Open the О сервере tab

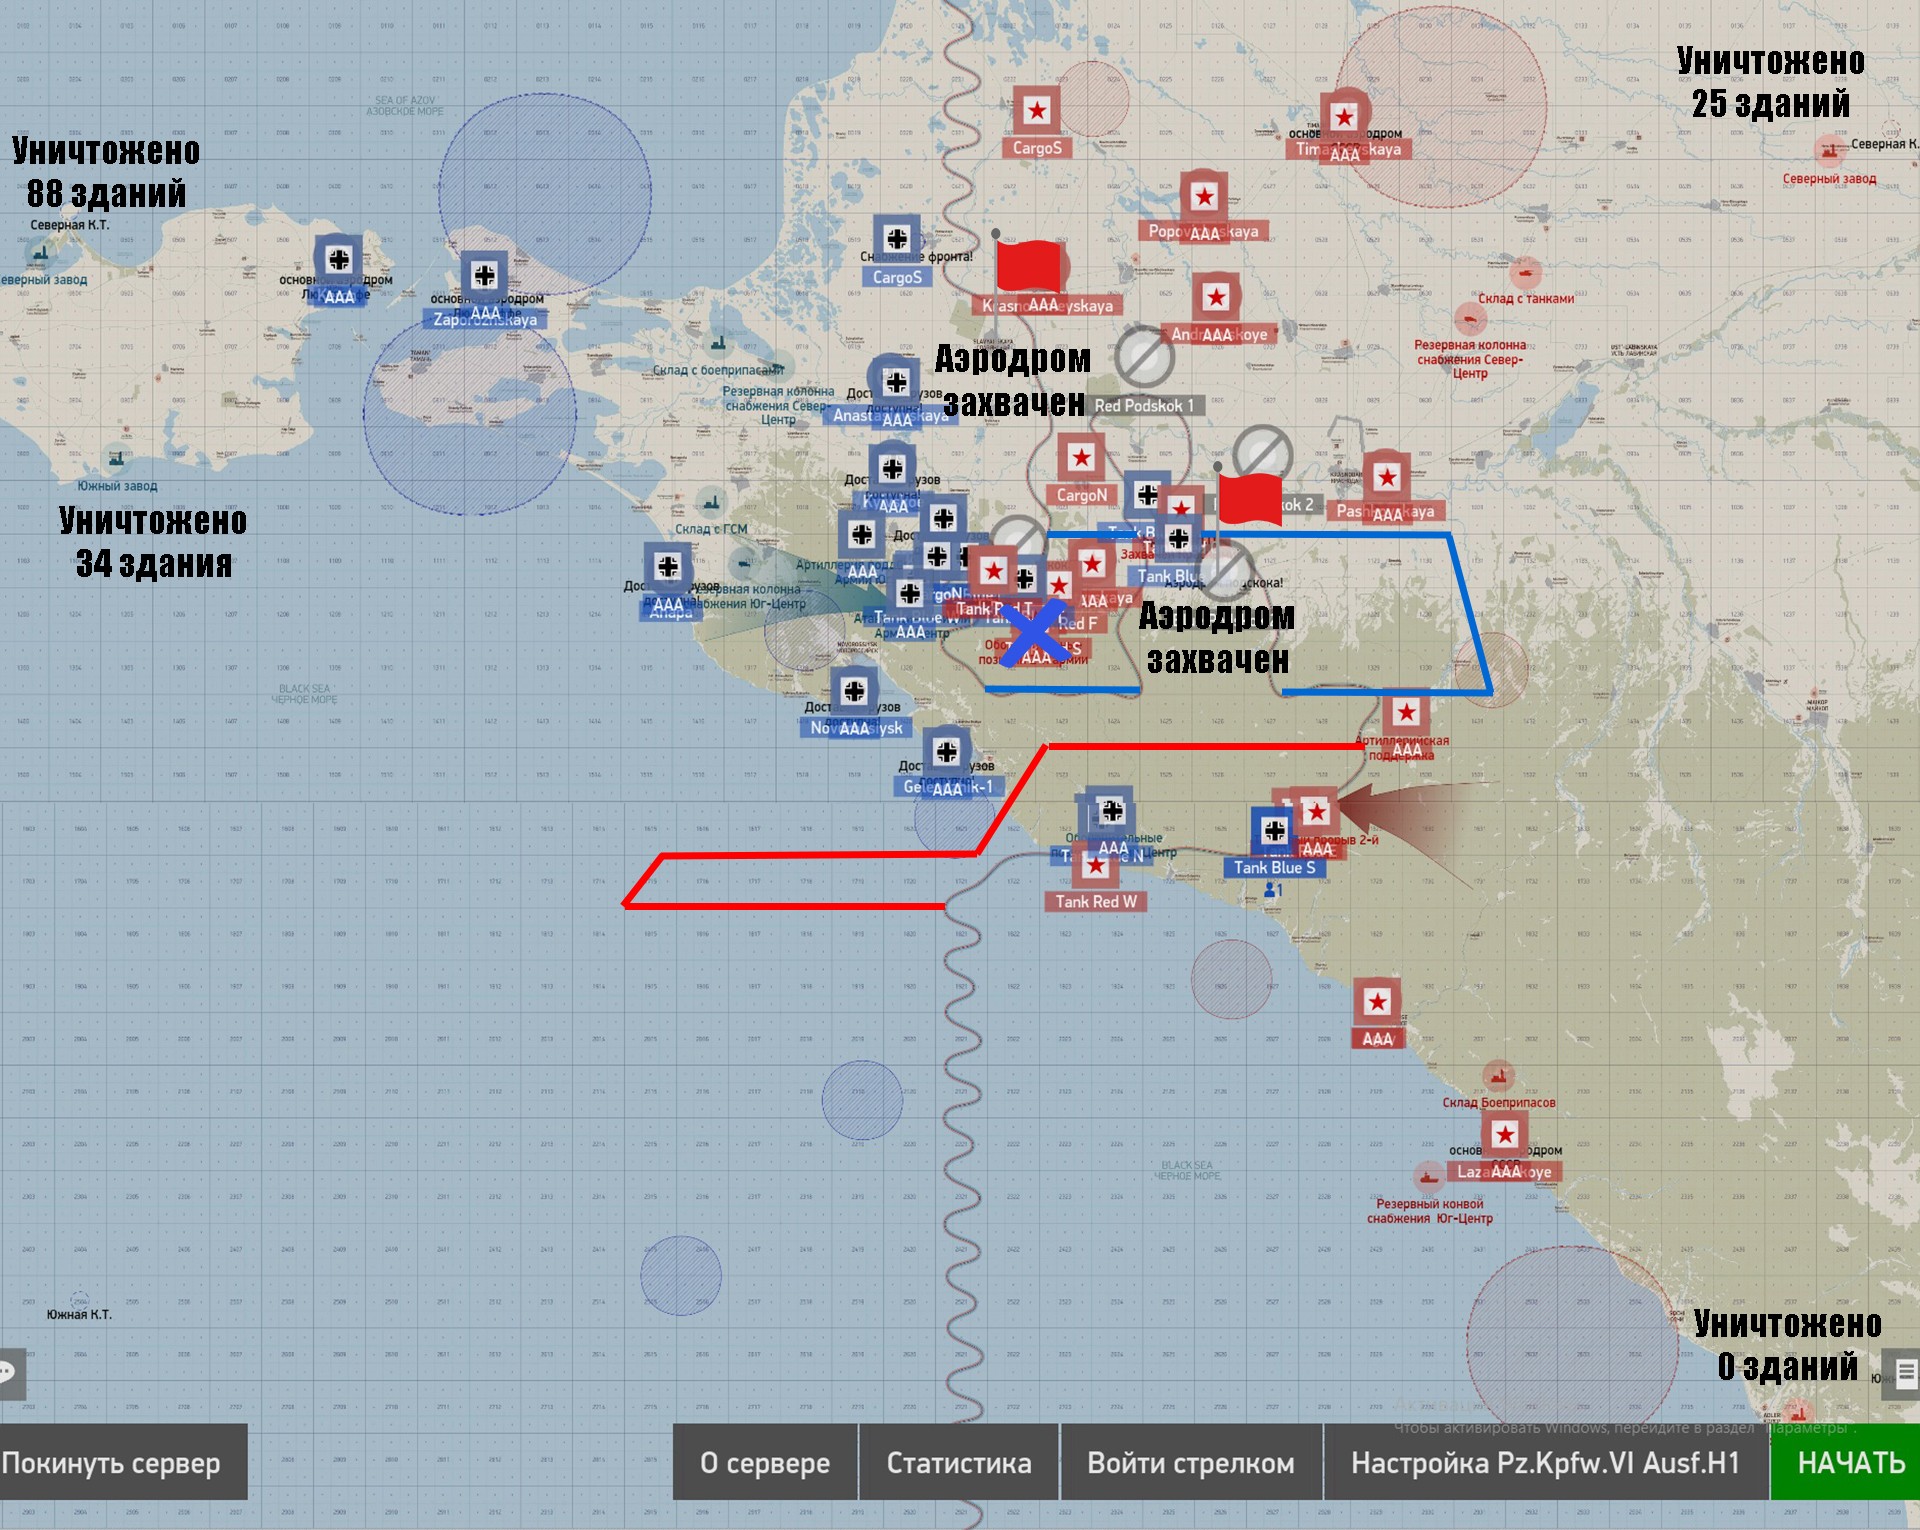tap(765, 1463)
